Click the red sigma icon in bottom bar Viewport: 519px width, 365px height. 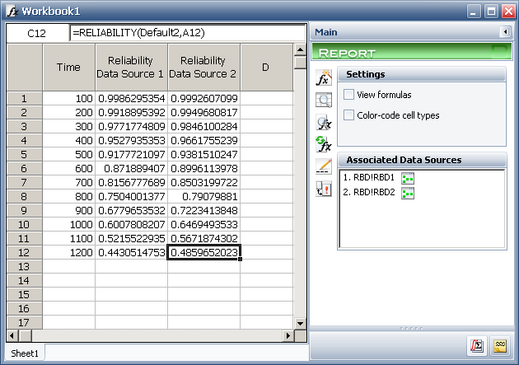pyautogui.click(x=477, y=346)
